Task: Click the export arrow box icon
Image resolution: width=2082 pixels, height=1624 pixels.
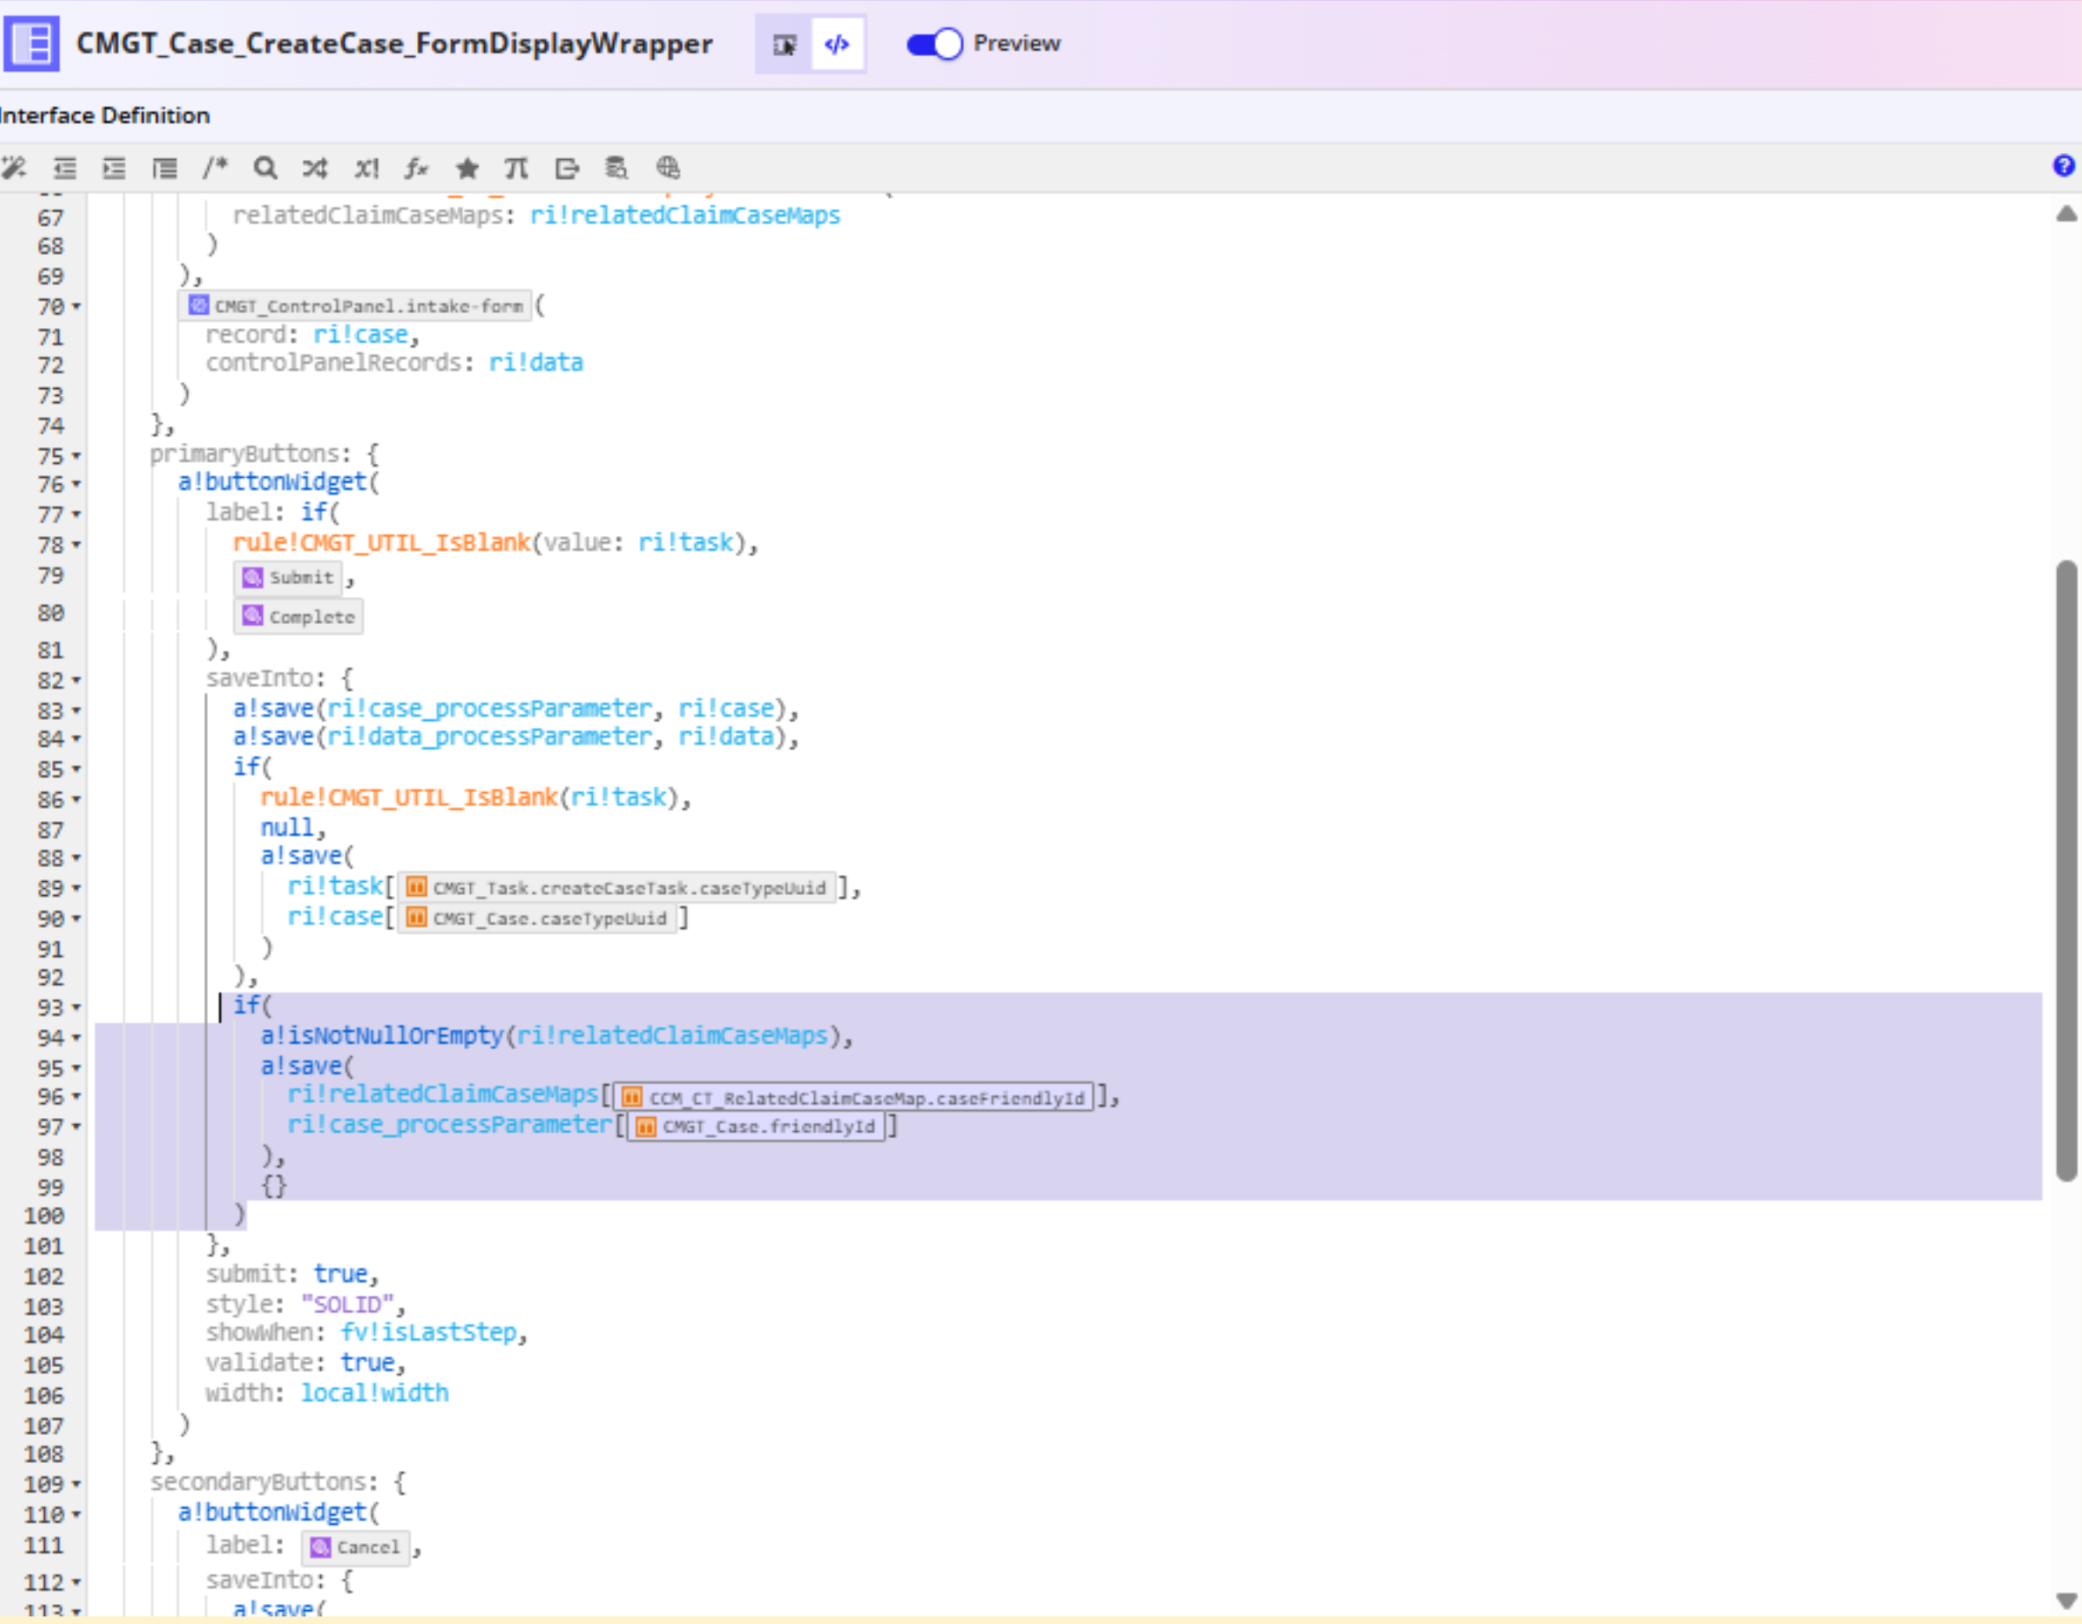Action: click(567, 168)
